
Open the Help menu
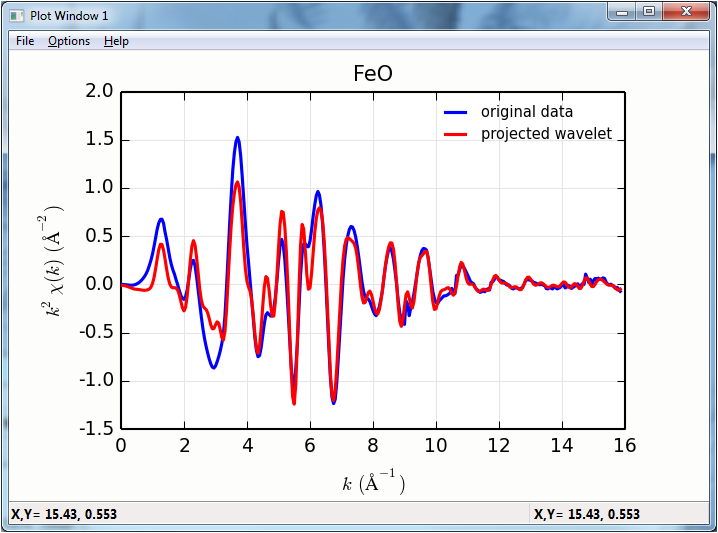point(116,41)
